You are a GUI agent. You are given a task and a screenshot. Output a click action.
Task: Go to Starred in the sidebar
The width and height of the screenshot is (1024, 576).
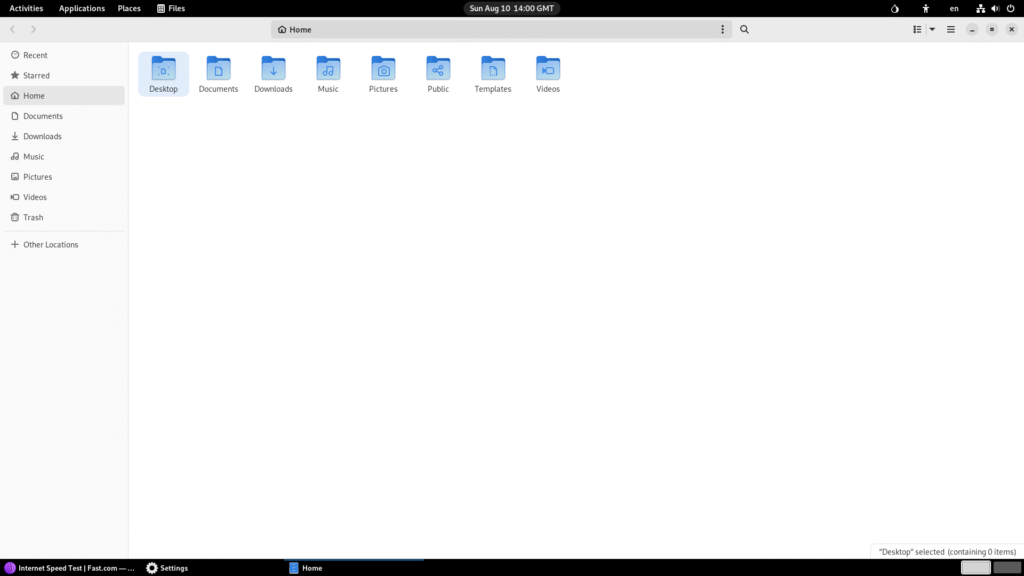click(x=36, y=76)
